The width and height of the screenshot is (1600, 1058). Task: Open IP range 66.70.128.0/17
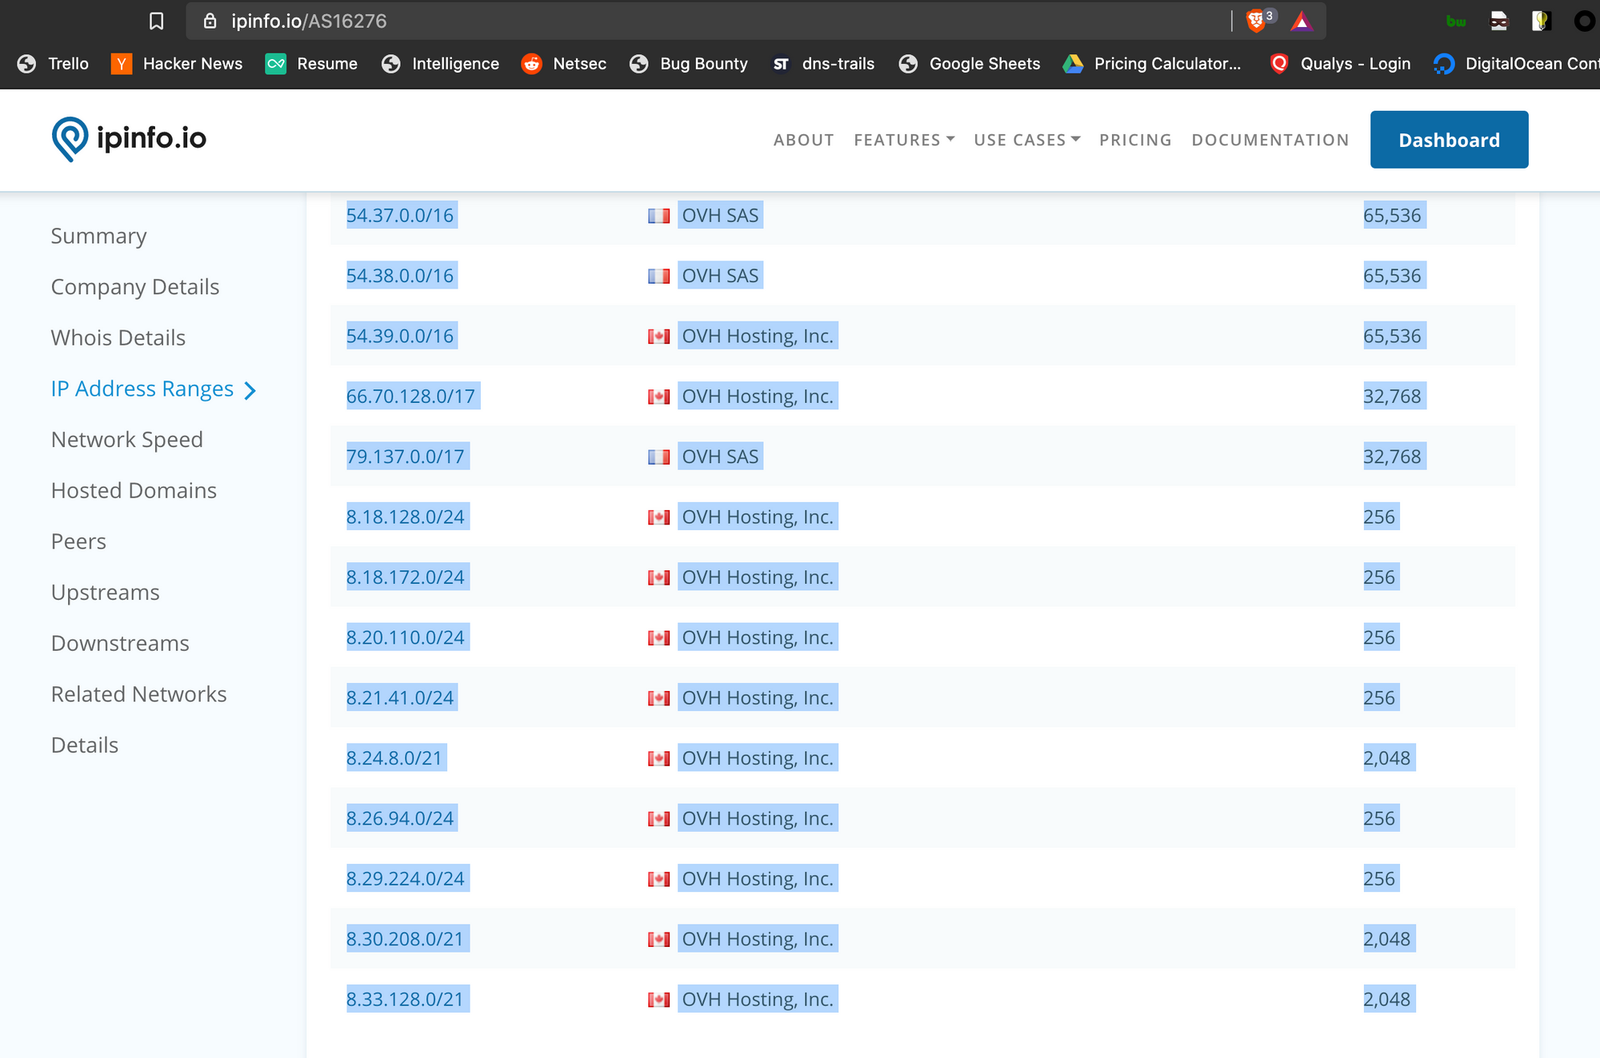point(411,397)
